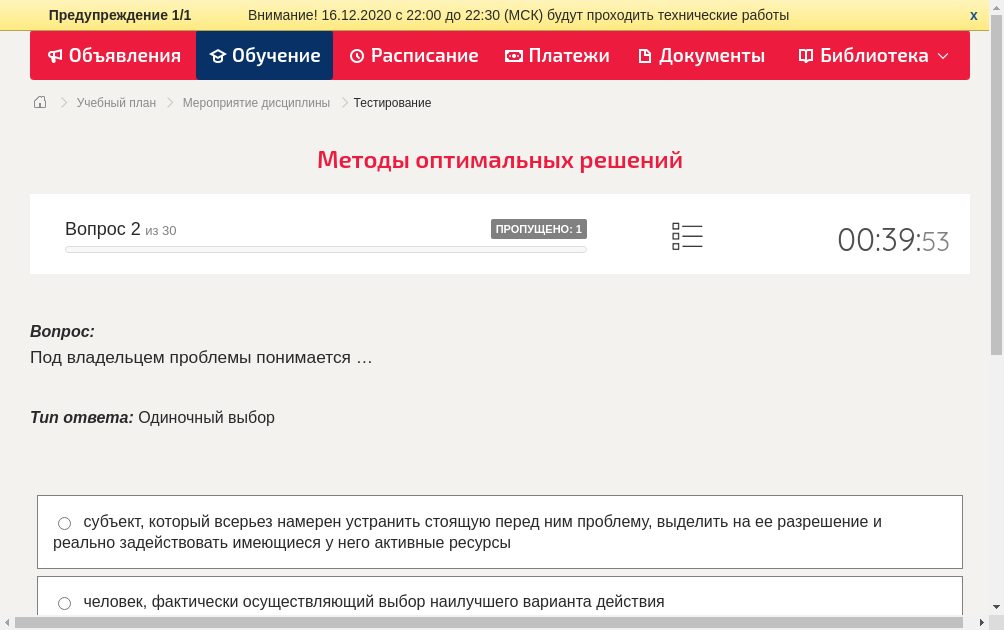Click the megaphone icon beside Объявления

[55, 55]
